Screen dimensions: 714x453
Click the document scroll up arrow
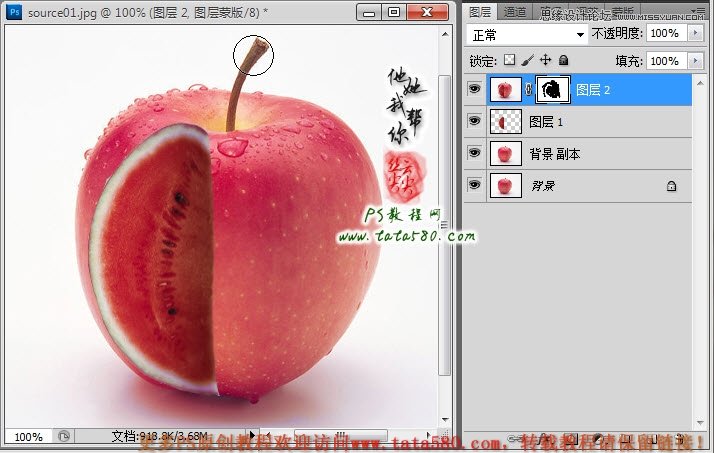pos(445,34)
